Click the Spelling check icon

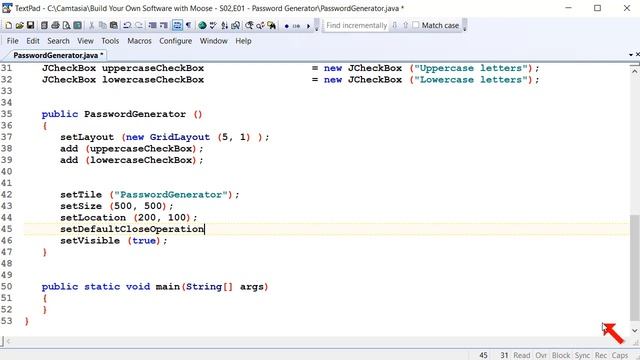click(213, 25)
